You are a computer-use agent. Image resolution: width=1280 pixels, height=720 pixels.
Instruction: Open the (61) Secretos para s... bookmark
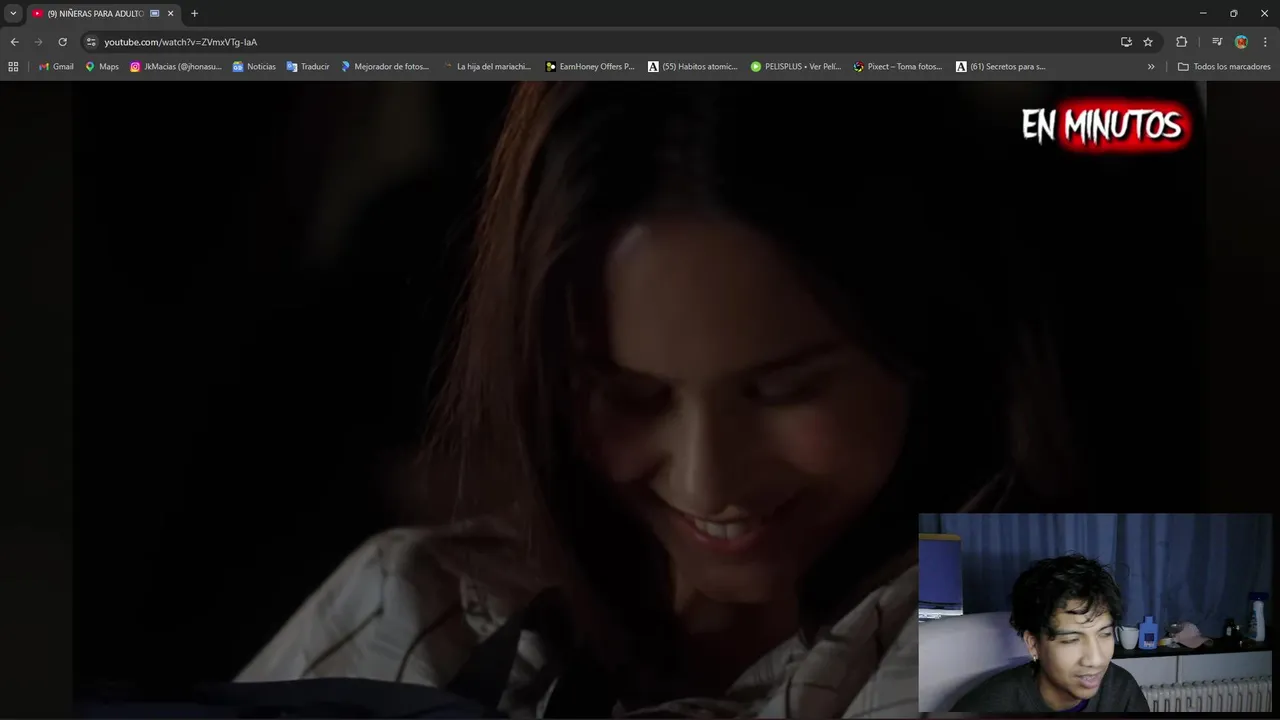click(x=1001, y=67)
